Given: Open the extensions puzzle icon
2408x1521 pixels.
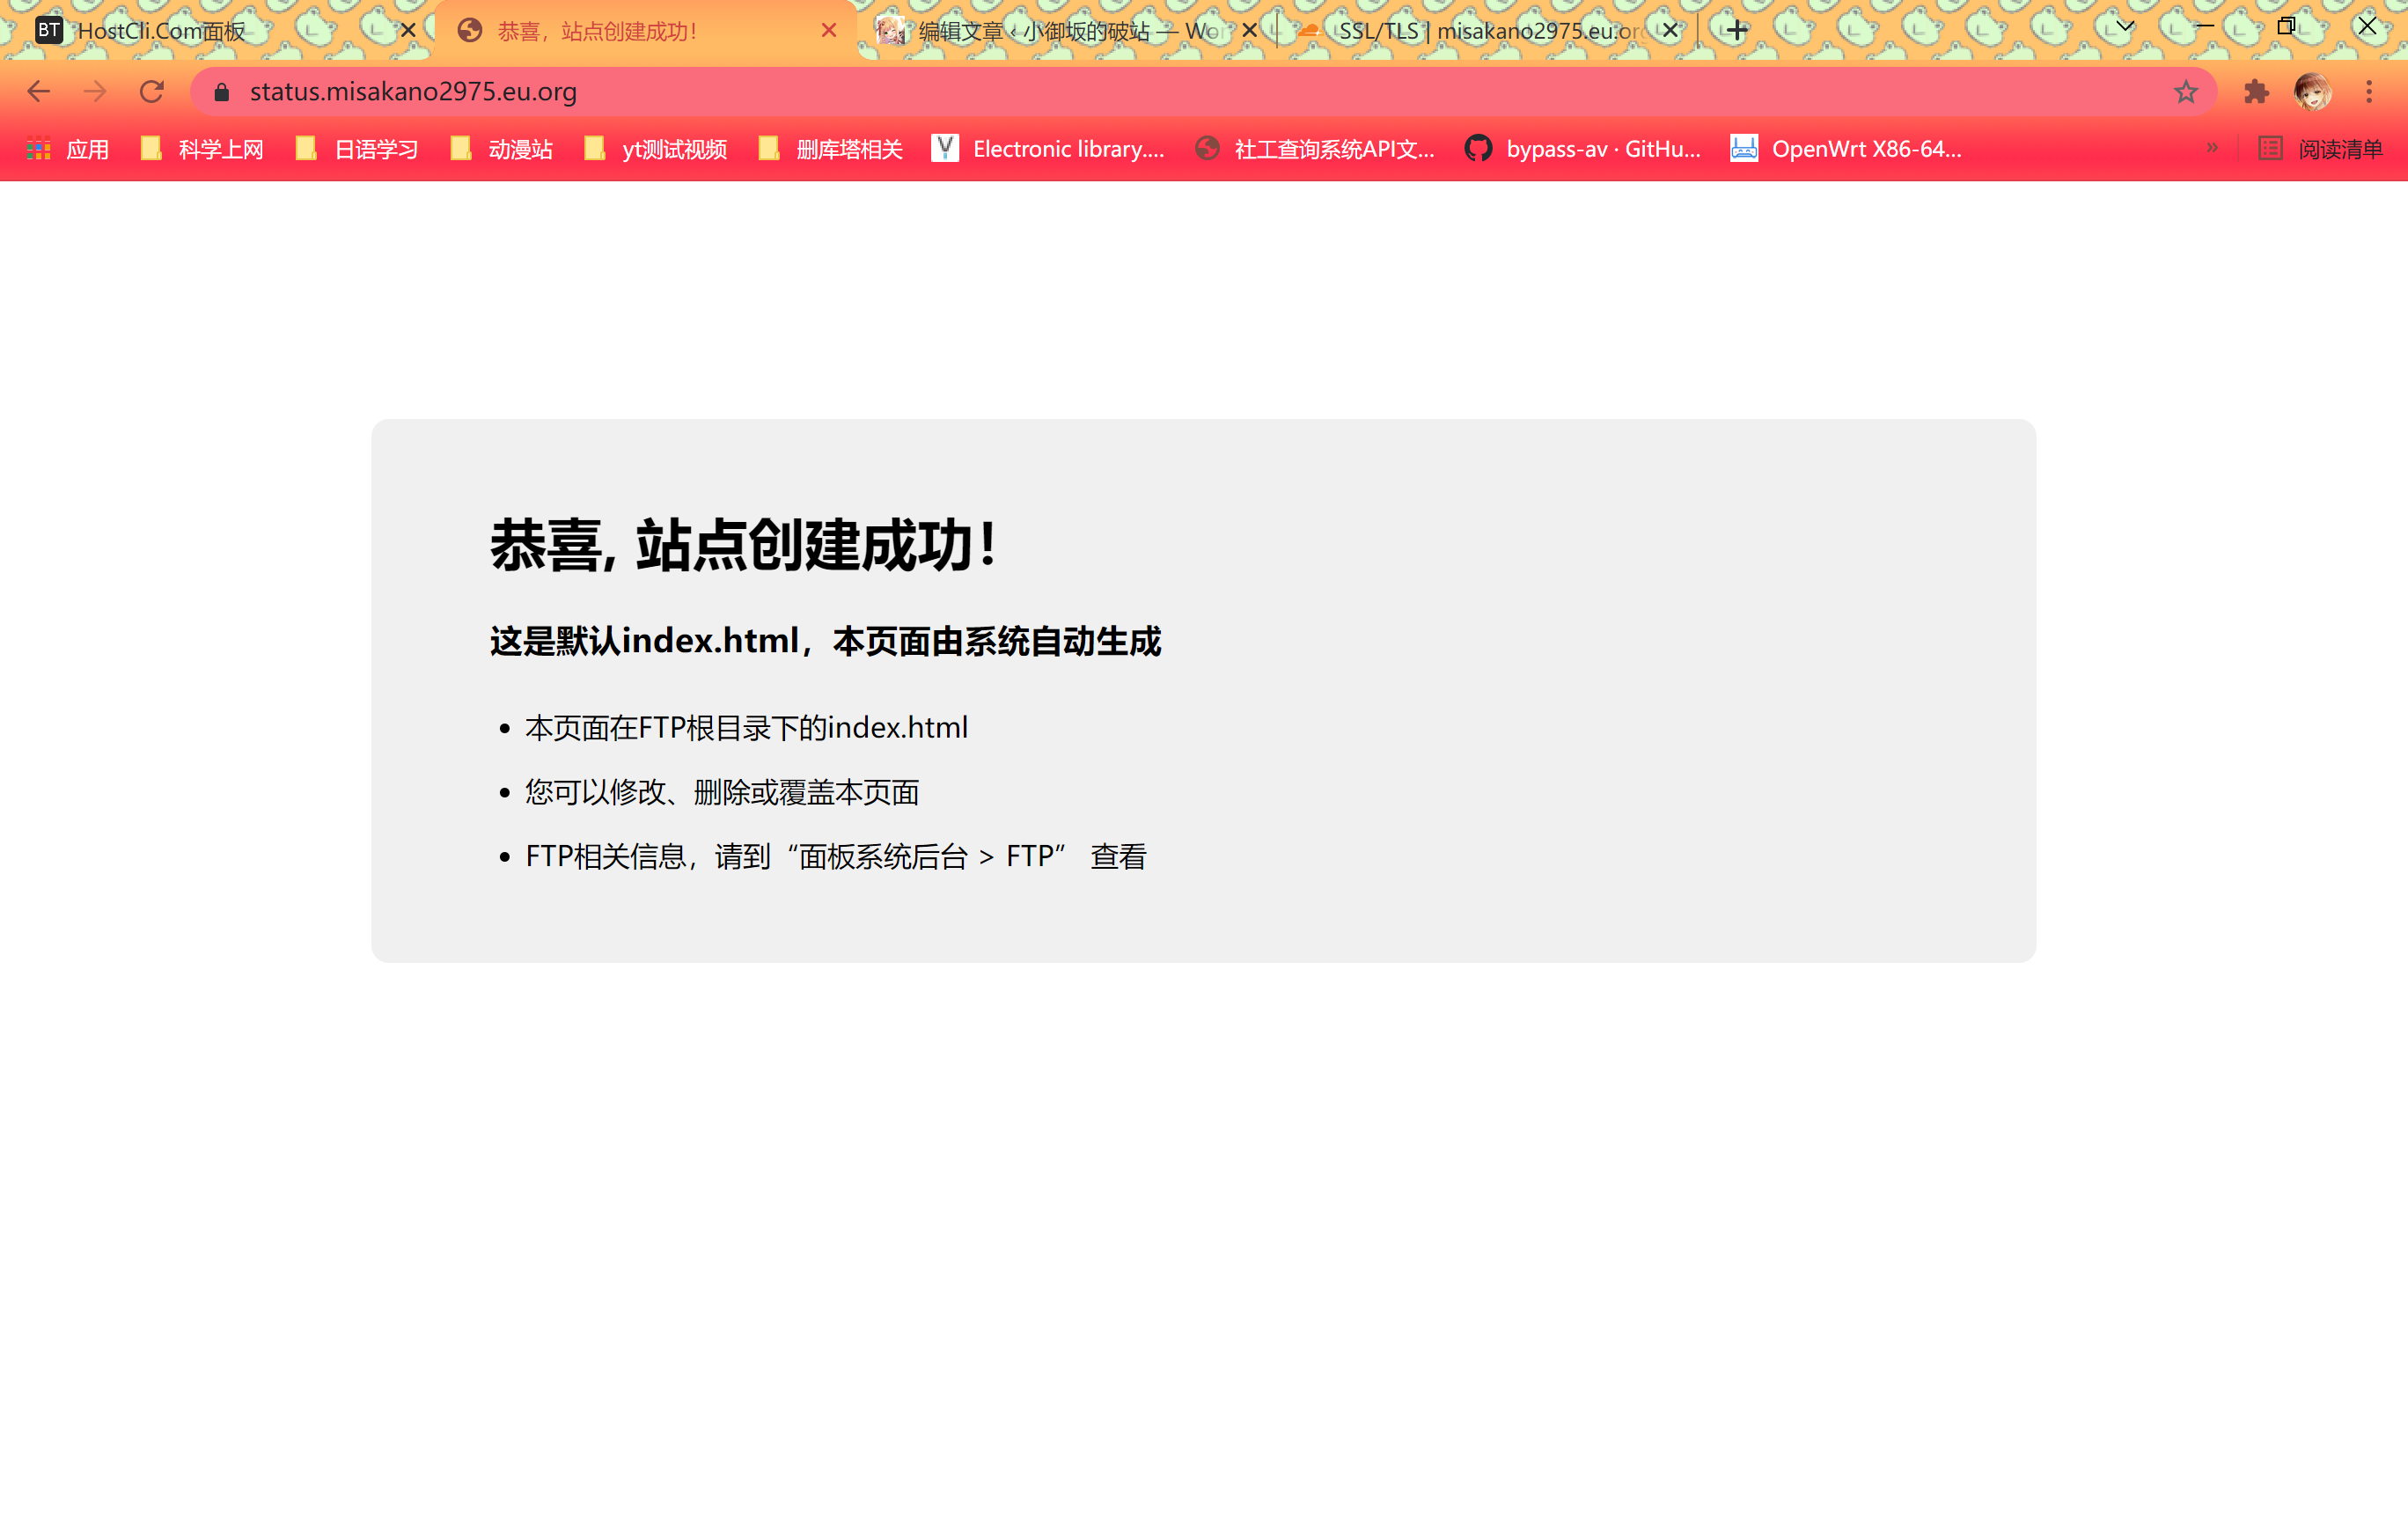Looking at the screenshot, I should point(2256,92).
